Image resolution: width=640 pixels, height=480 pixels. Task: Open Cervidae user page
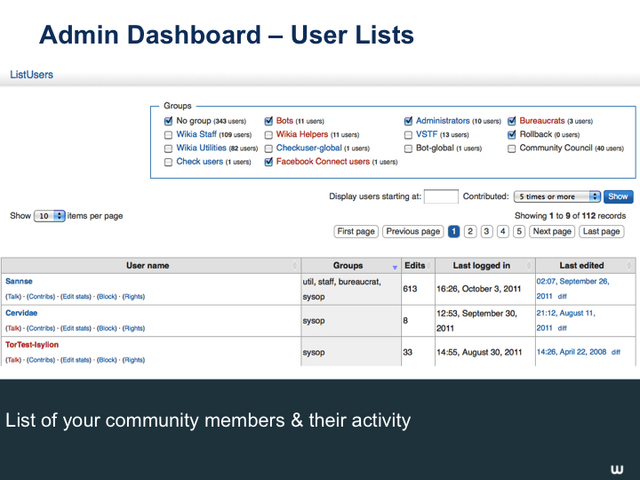(x=21, y=313)
